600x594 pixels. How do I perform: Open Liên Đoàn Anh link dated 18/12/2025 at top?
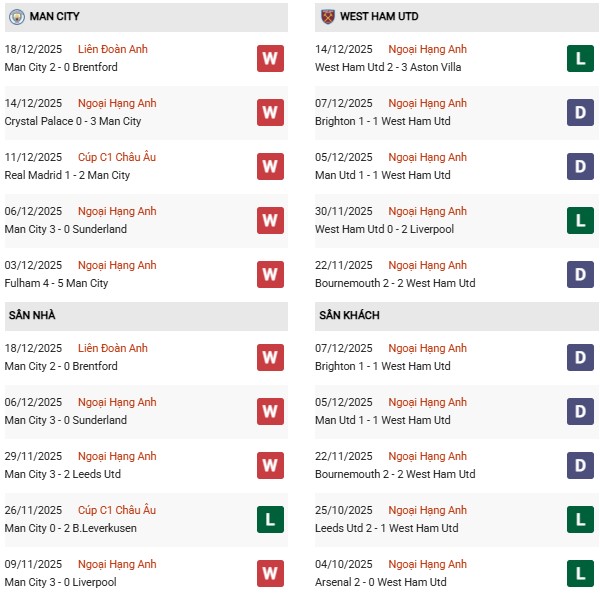113,49
